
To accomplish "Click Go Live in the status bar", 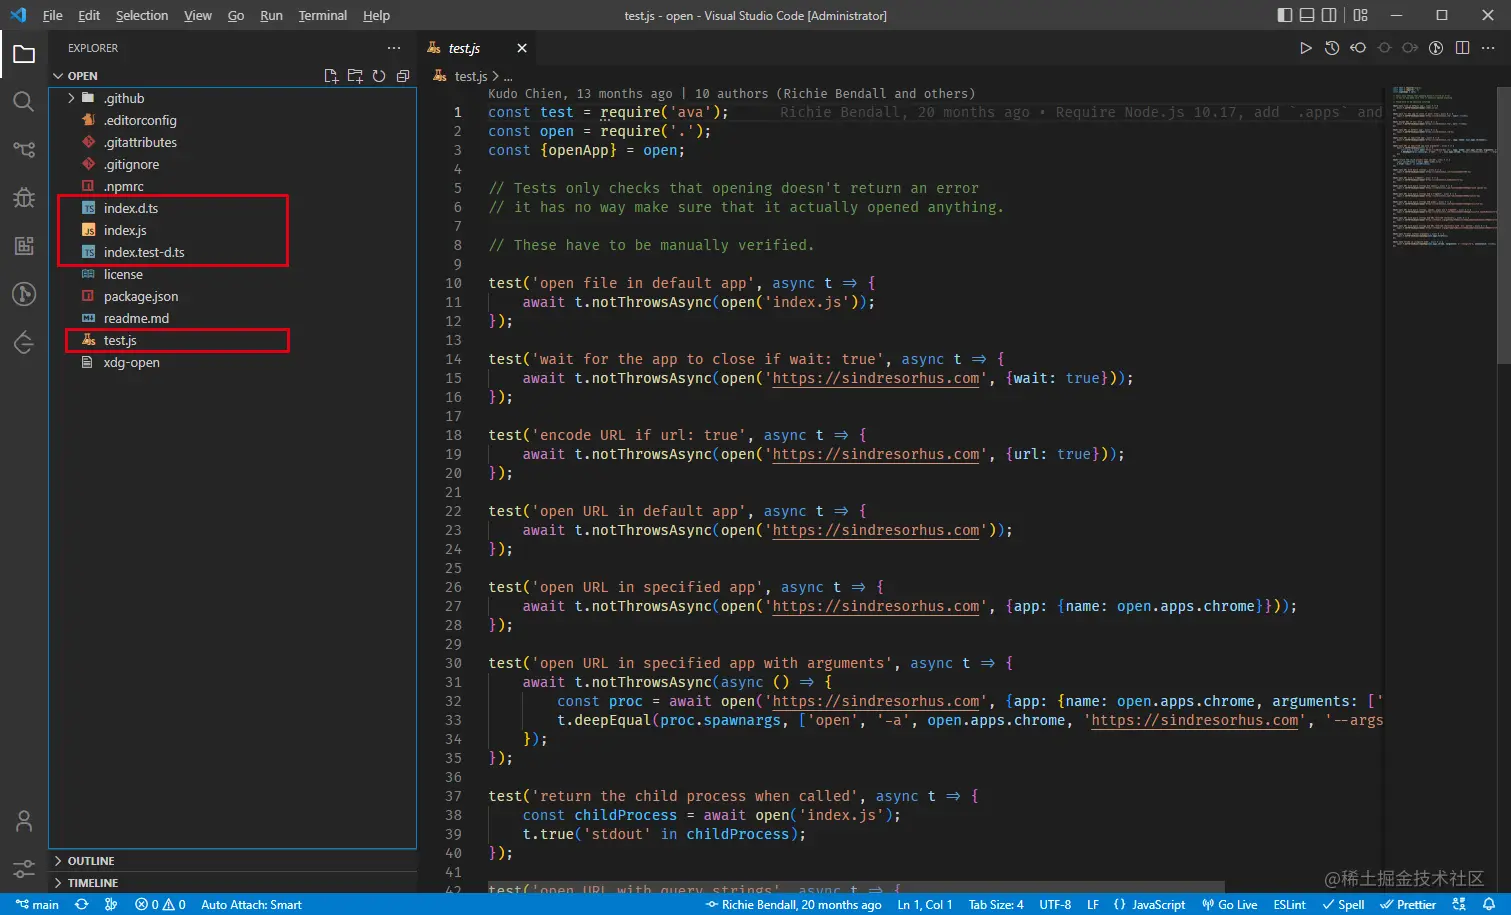I will pyautogui.click(x=1230, y=904).
